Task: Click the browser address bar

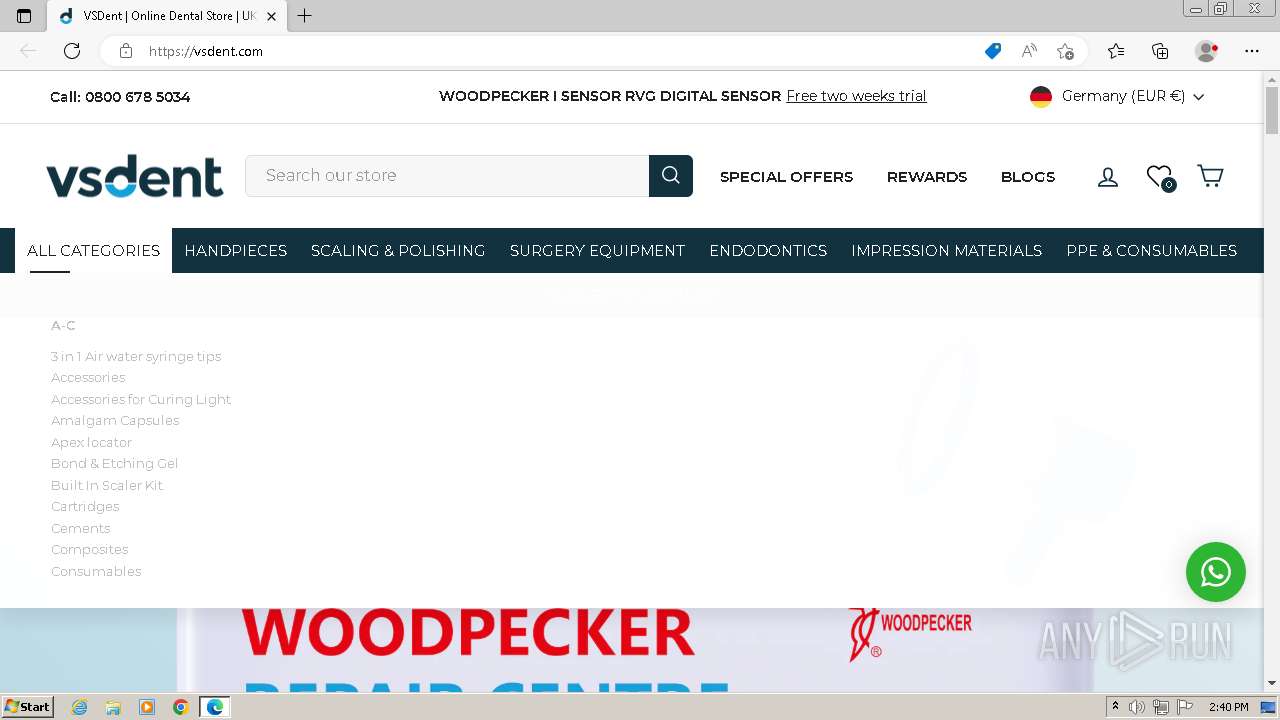Action: pos(560,51)
